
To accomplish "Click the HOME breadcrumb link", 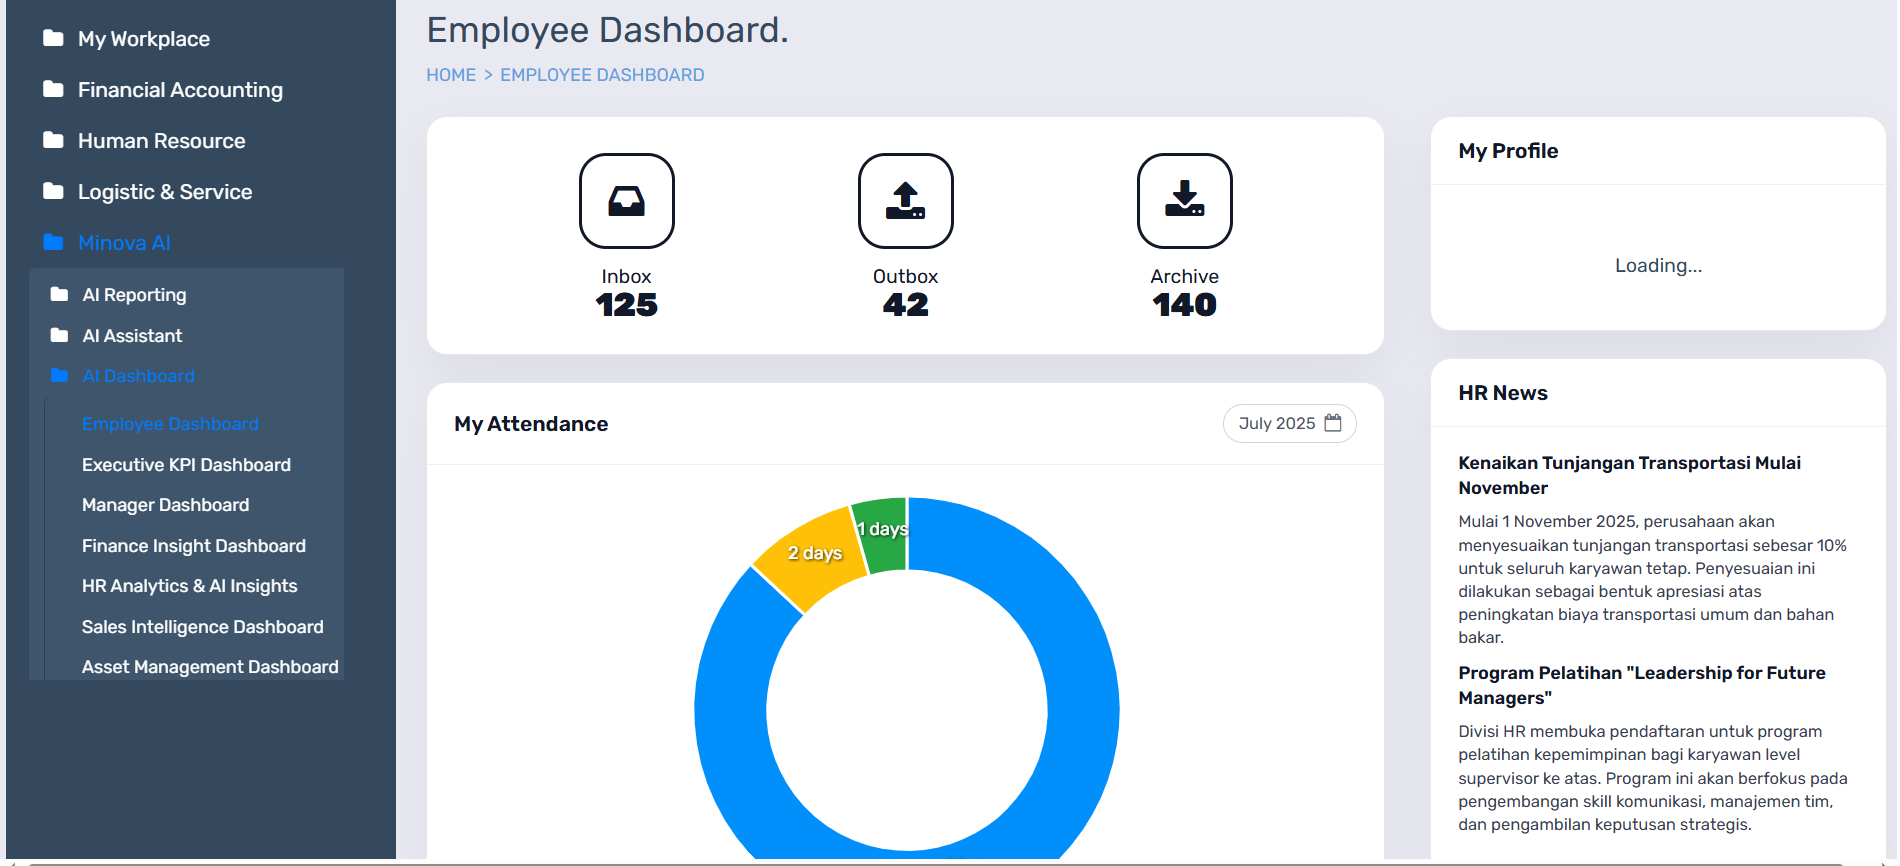I will [451, 75].
